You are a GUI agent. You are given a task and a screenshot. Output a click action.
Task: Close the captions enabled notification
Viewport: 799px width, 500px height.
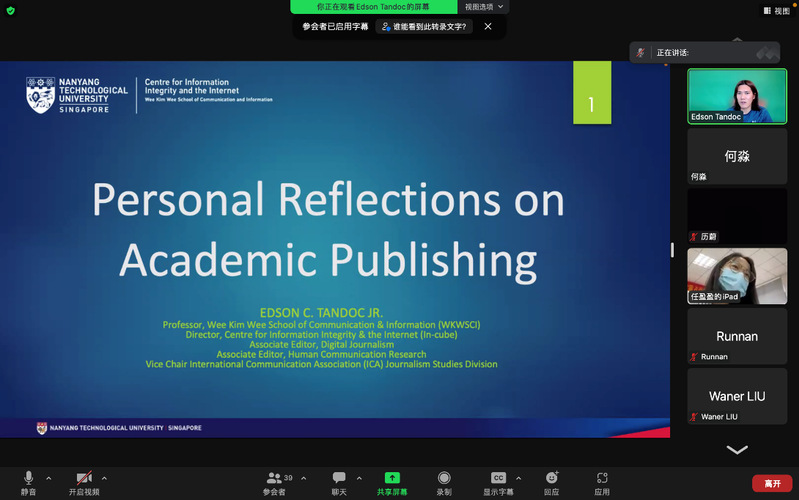[x=488, y=27]
